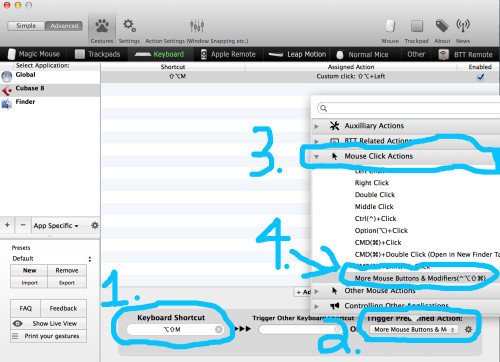Open the About tag icon
This screenshot has height=362, width=500.
click(x=442, y=26)
